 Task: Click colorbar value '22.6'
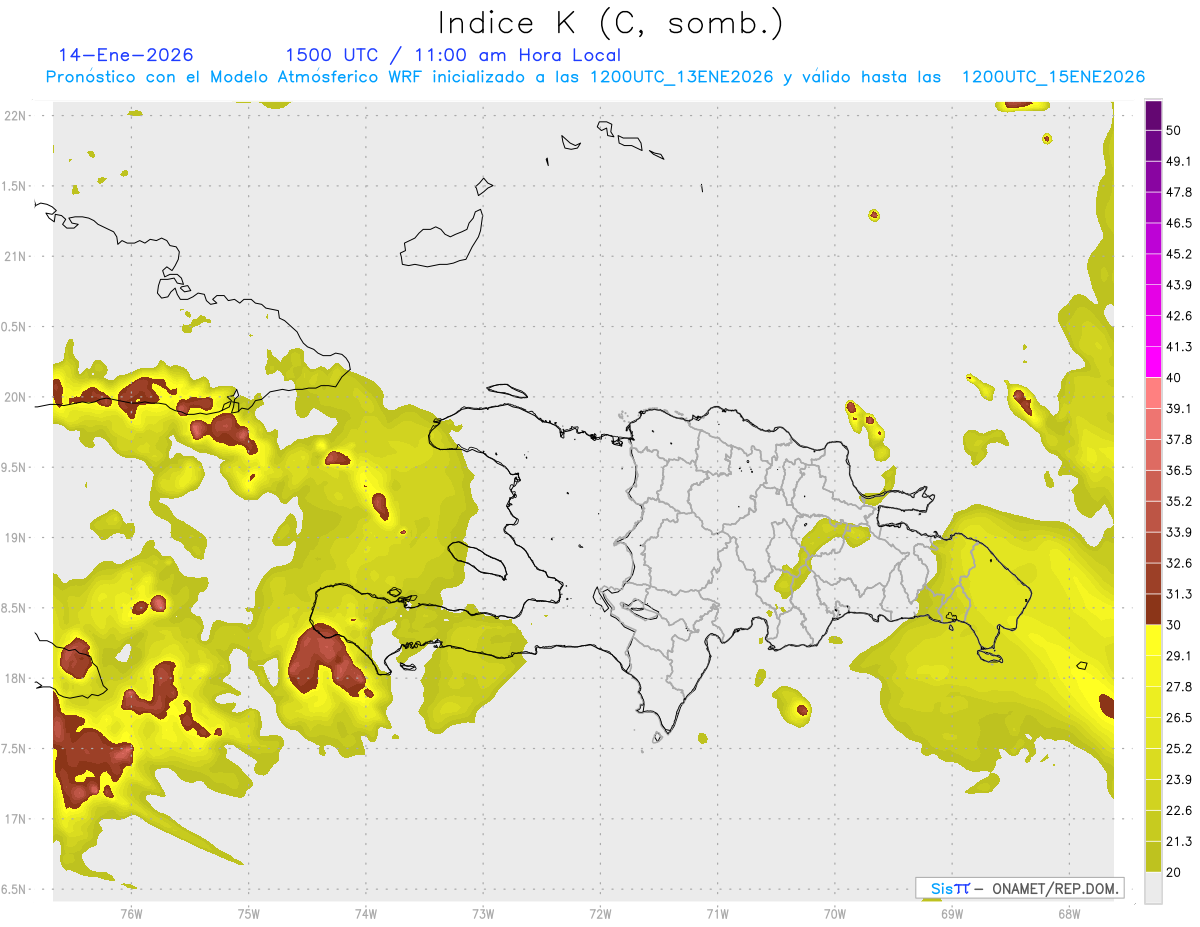coord(1179,811)
